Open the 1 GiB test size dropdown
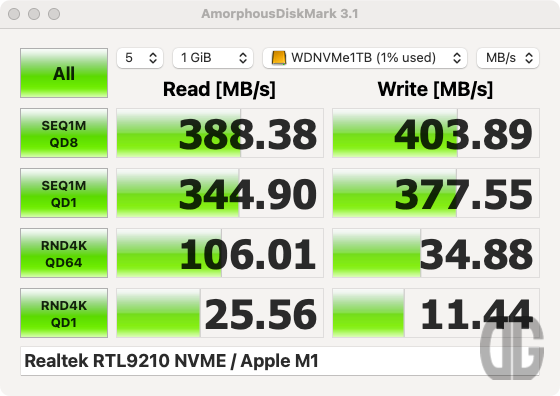This screenshot has height=396, width=560. [x=213, y=58]
